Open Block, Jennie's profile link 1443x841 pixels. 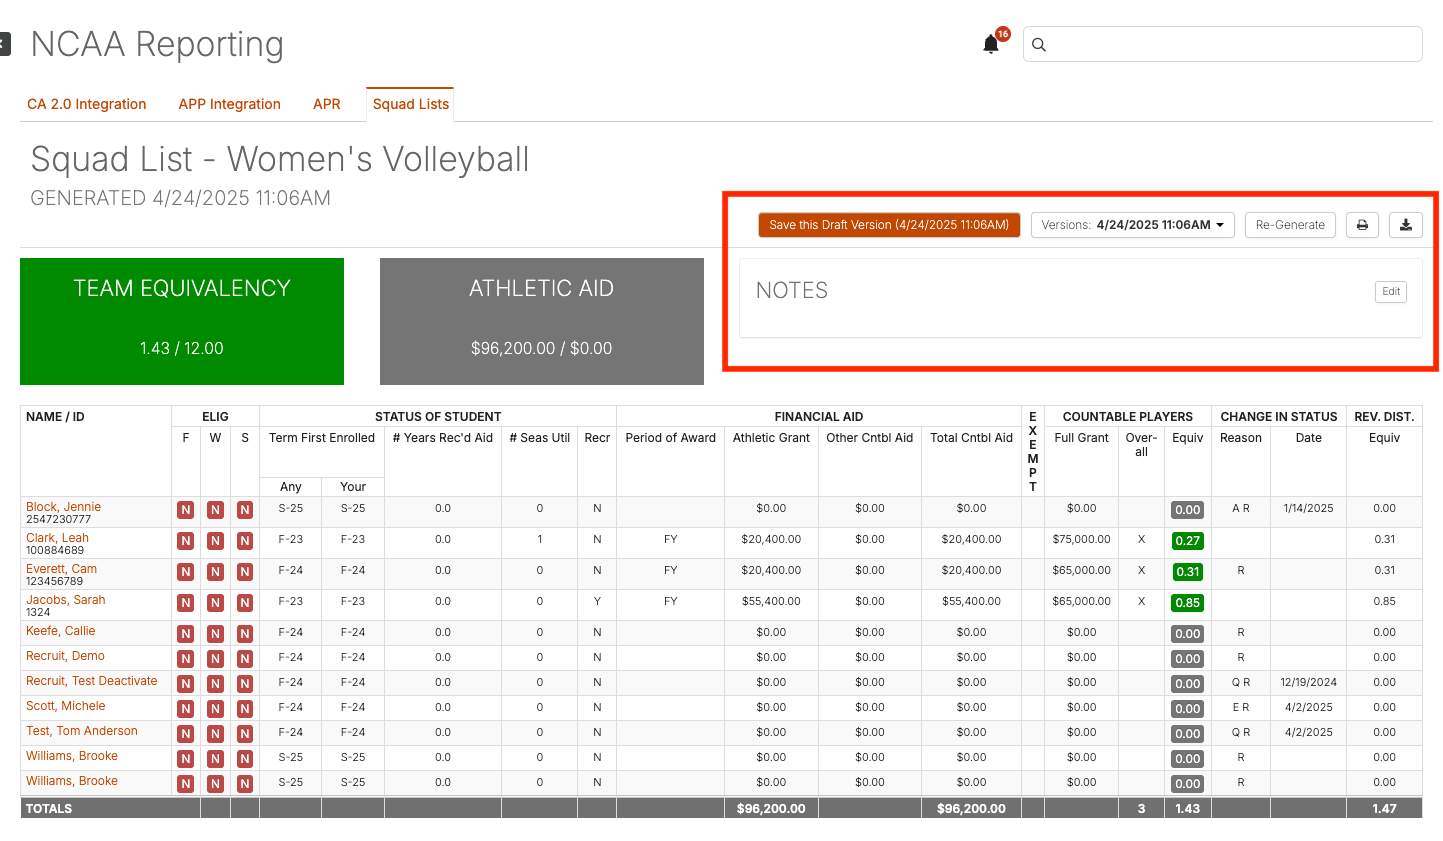(63, 507)
